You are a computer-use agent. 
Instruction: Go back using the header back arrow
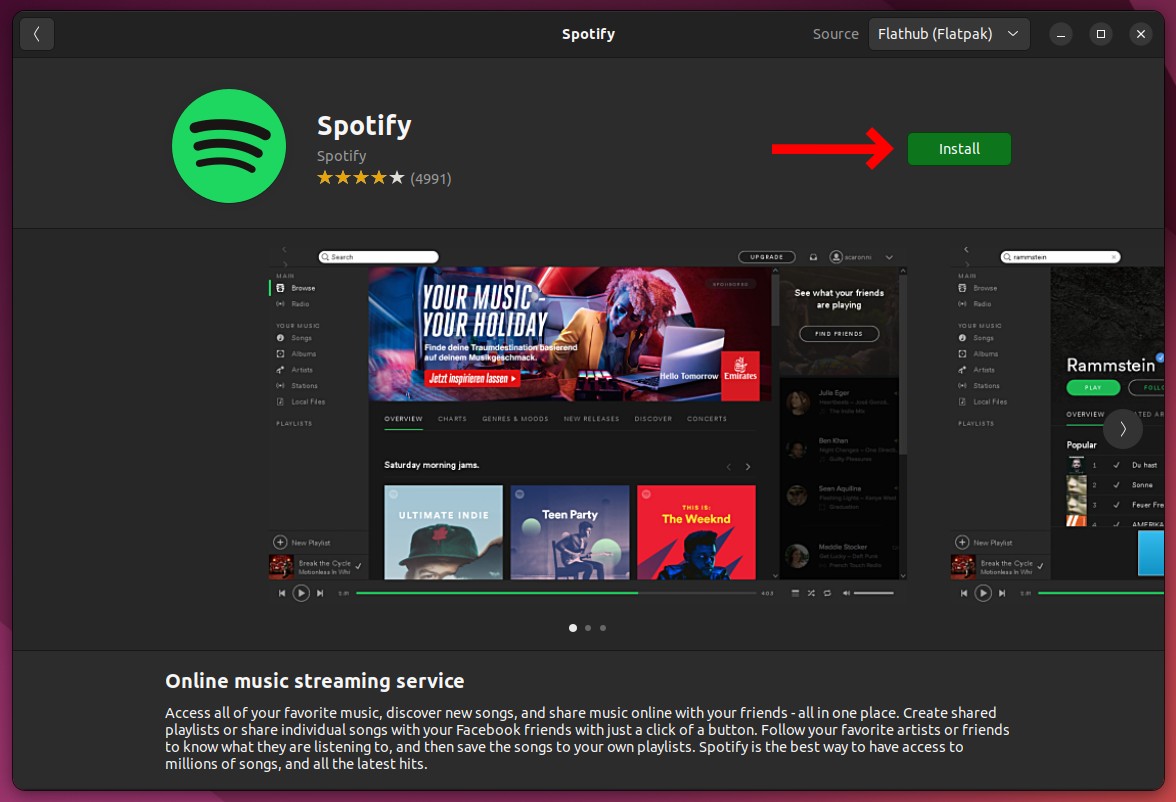tap(37, 34)
